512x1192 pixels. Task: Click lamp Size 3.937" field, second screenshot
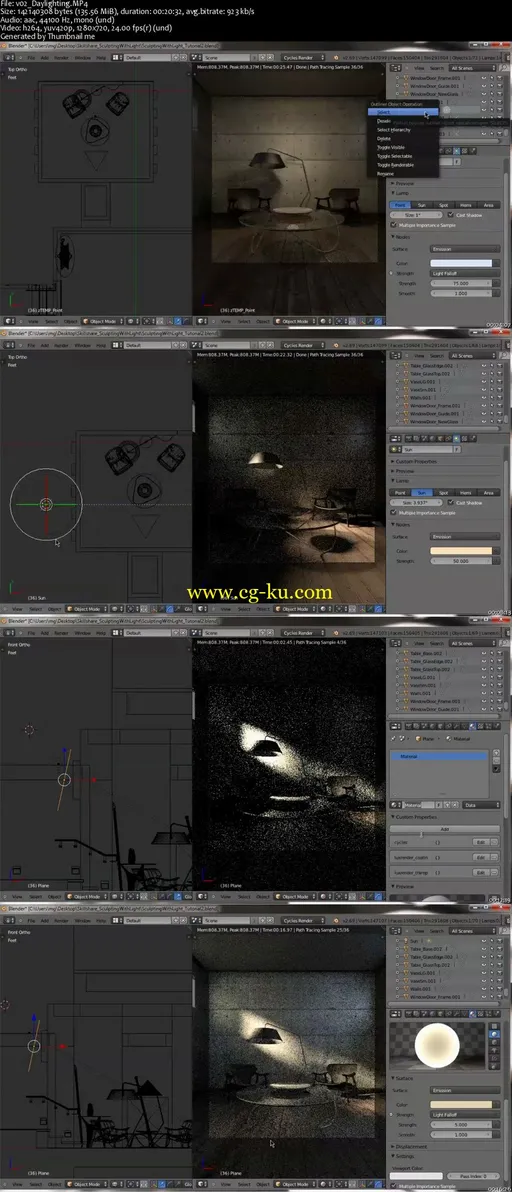click(418, 502)
